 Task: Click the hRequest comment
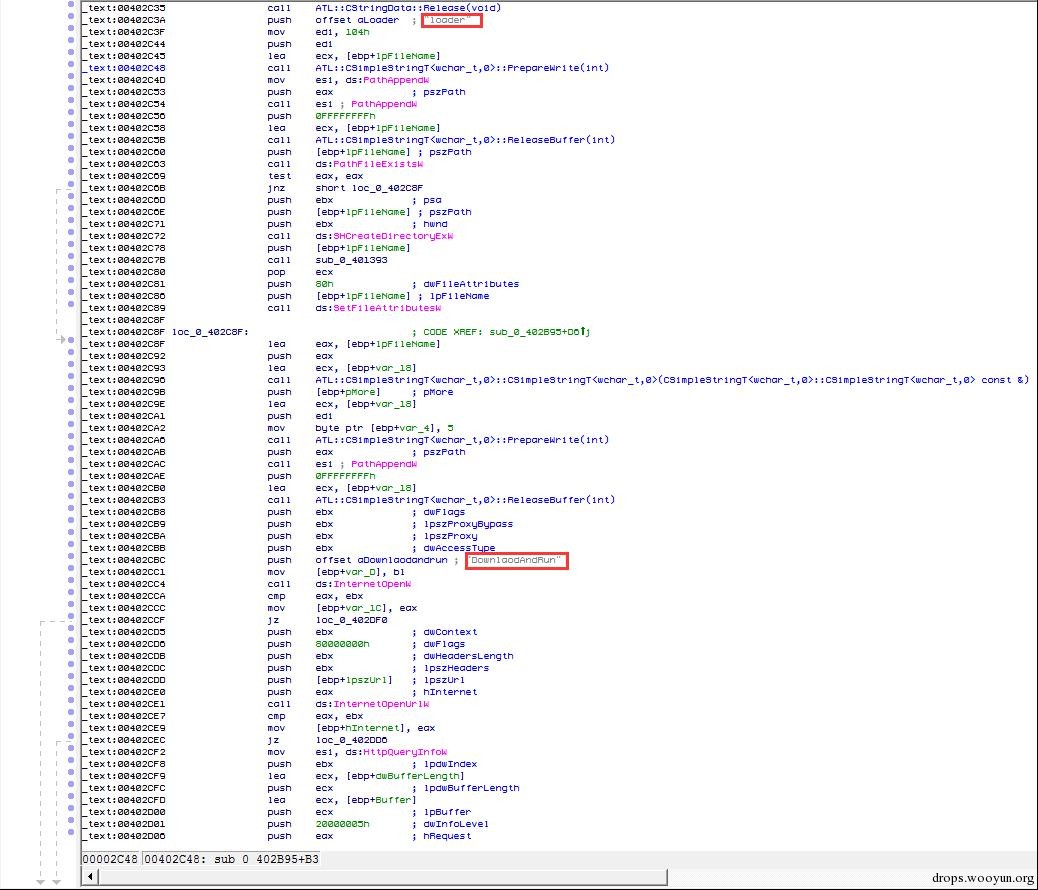point(447,836)
